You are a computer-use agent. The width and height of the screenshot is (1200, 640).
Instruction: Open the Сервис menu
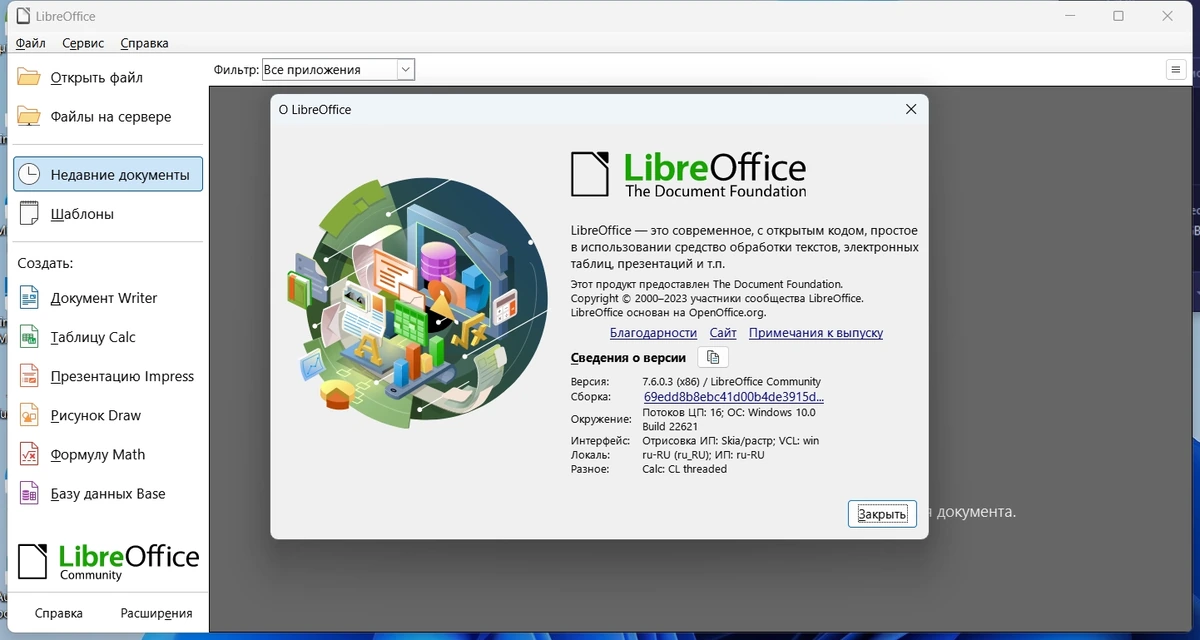click(83, 43)
